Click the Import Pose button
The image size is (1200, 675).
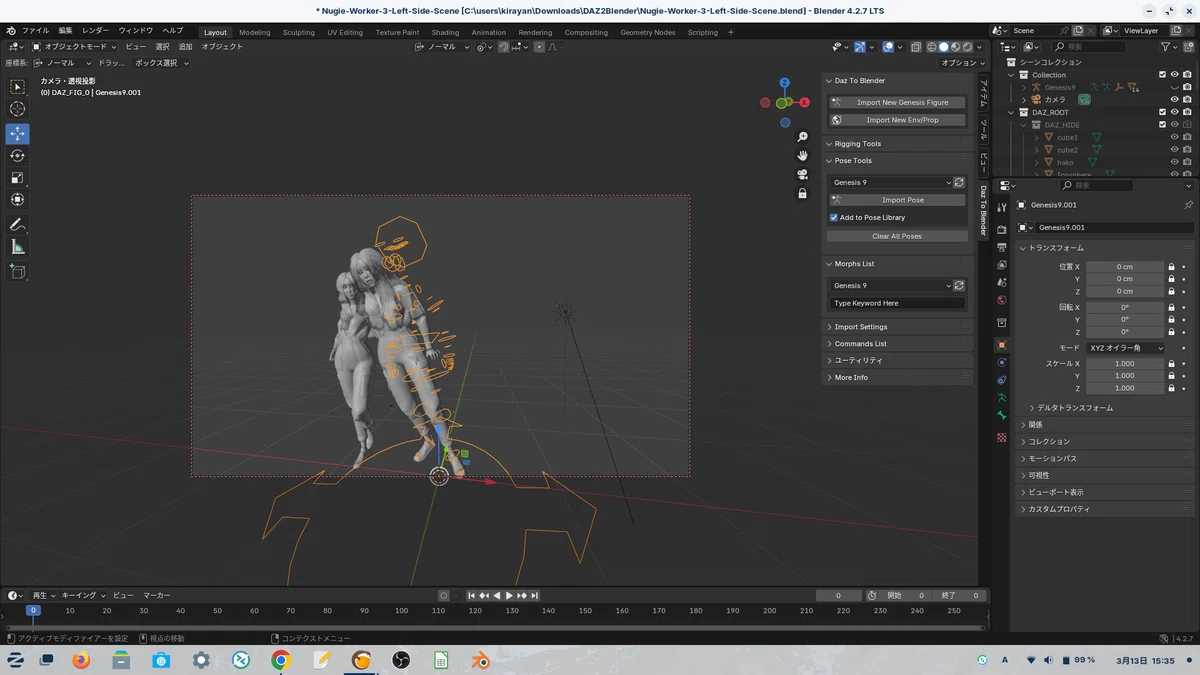pos(897,200)
